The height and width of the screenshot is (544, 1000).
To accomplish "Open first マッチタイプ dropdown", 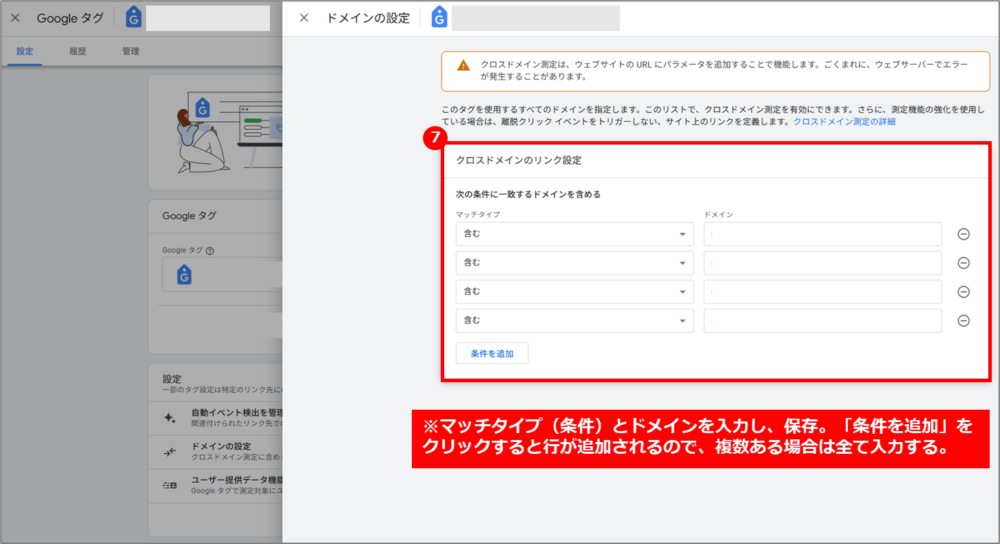I will click(575, 234).
